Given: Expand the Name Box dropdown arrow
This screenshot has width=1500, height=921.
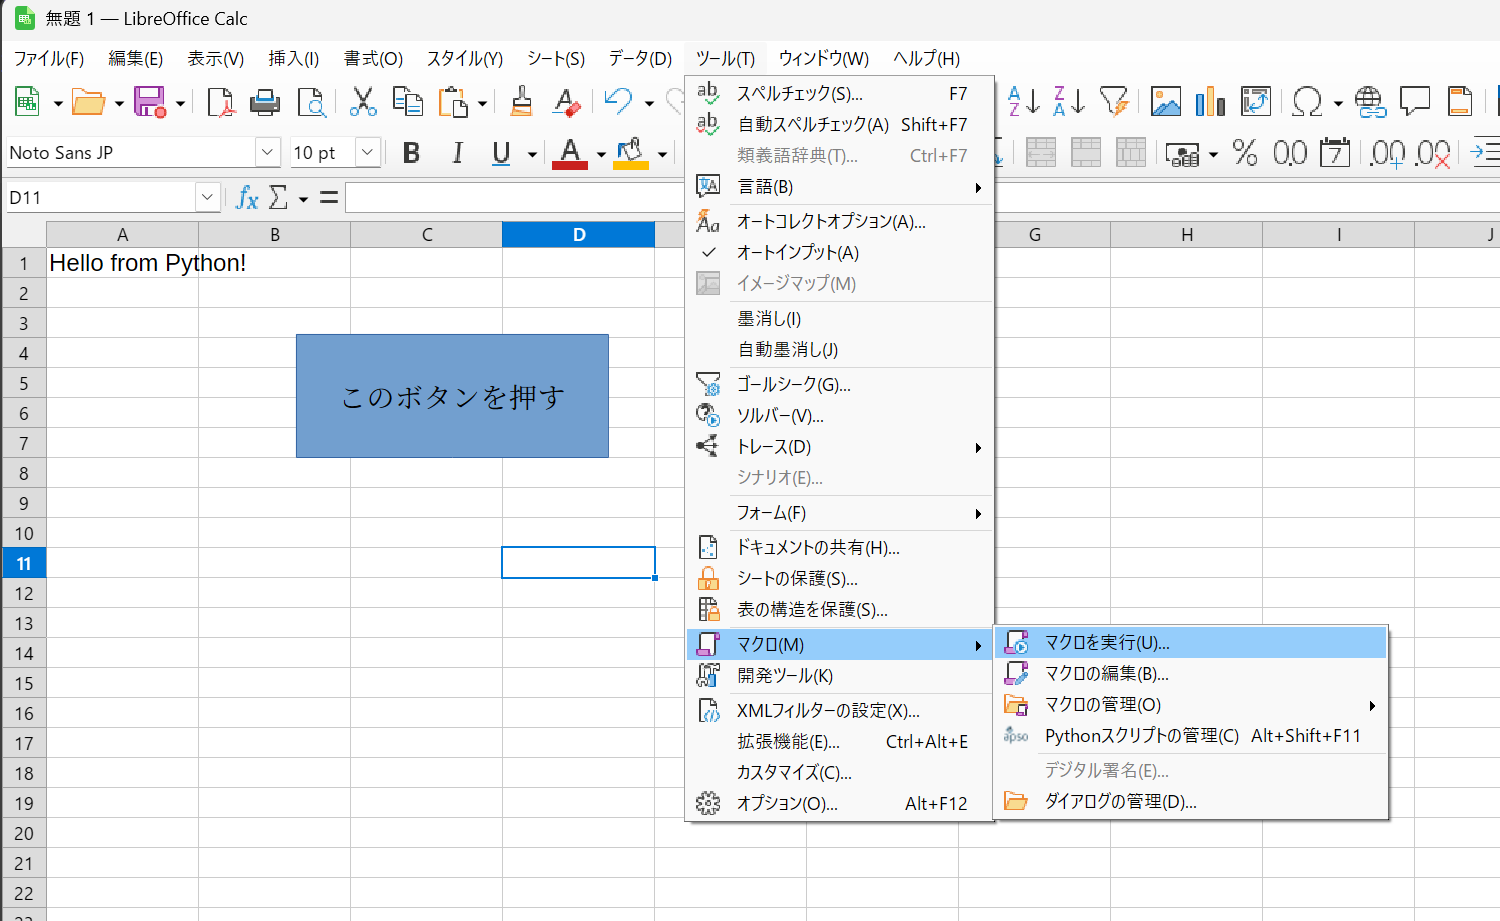Looking at the screenshot, I should [x=207, y=198].
